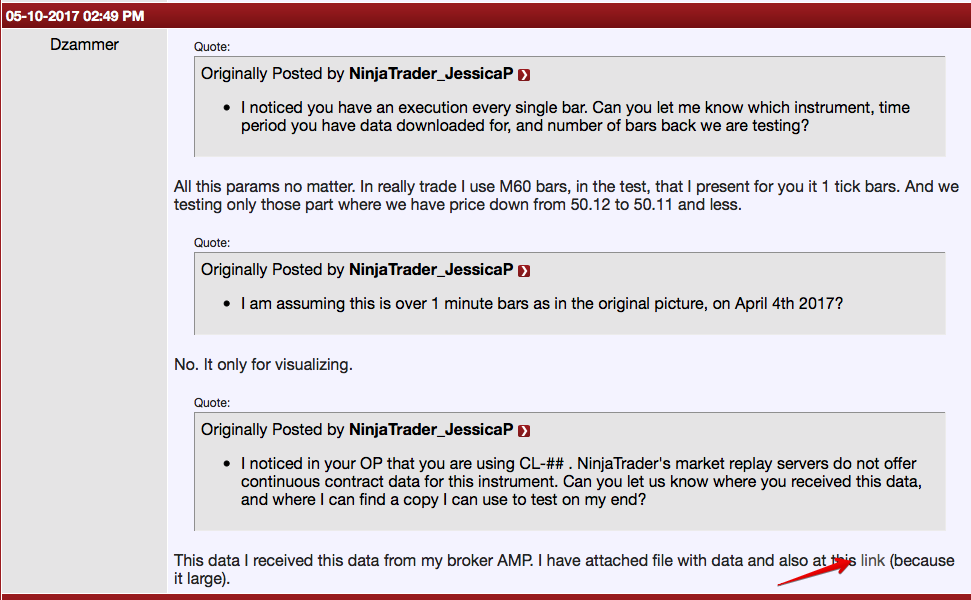Click the "CL-##" instrument text in the quote
971x600 pixels.
pyautogui.click(x=590, y=464)
